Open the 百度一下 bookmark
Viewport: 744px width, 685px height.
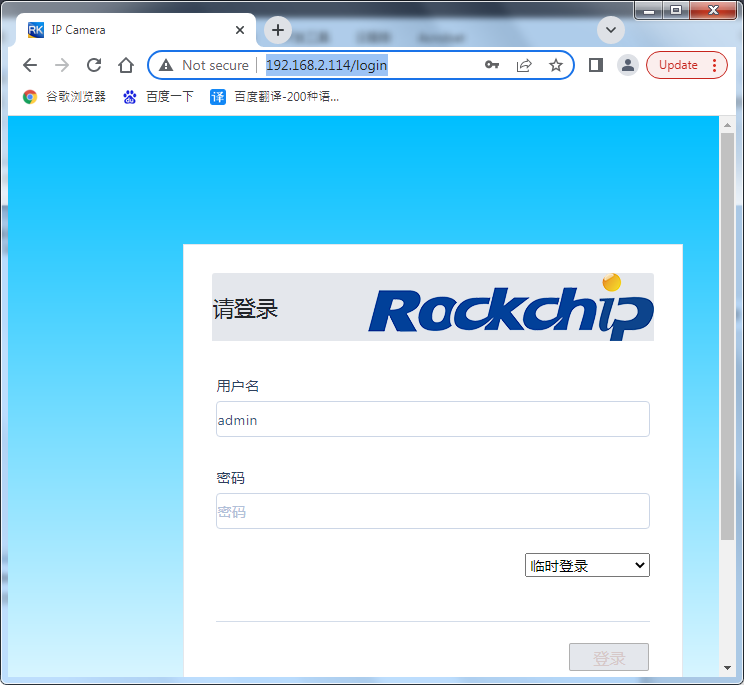click(x=158, y=97)
